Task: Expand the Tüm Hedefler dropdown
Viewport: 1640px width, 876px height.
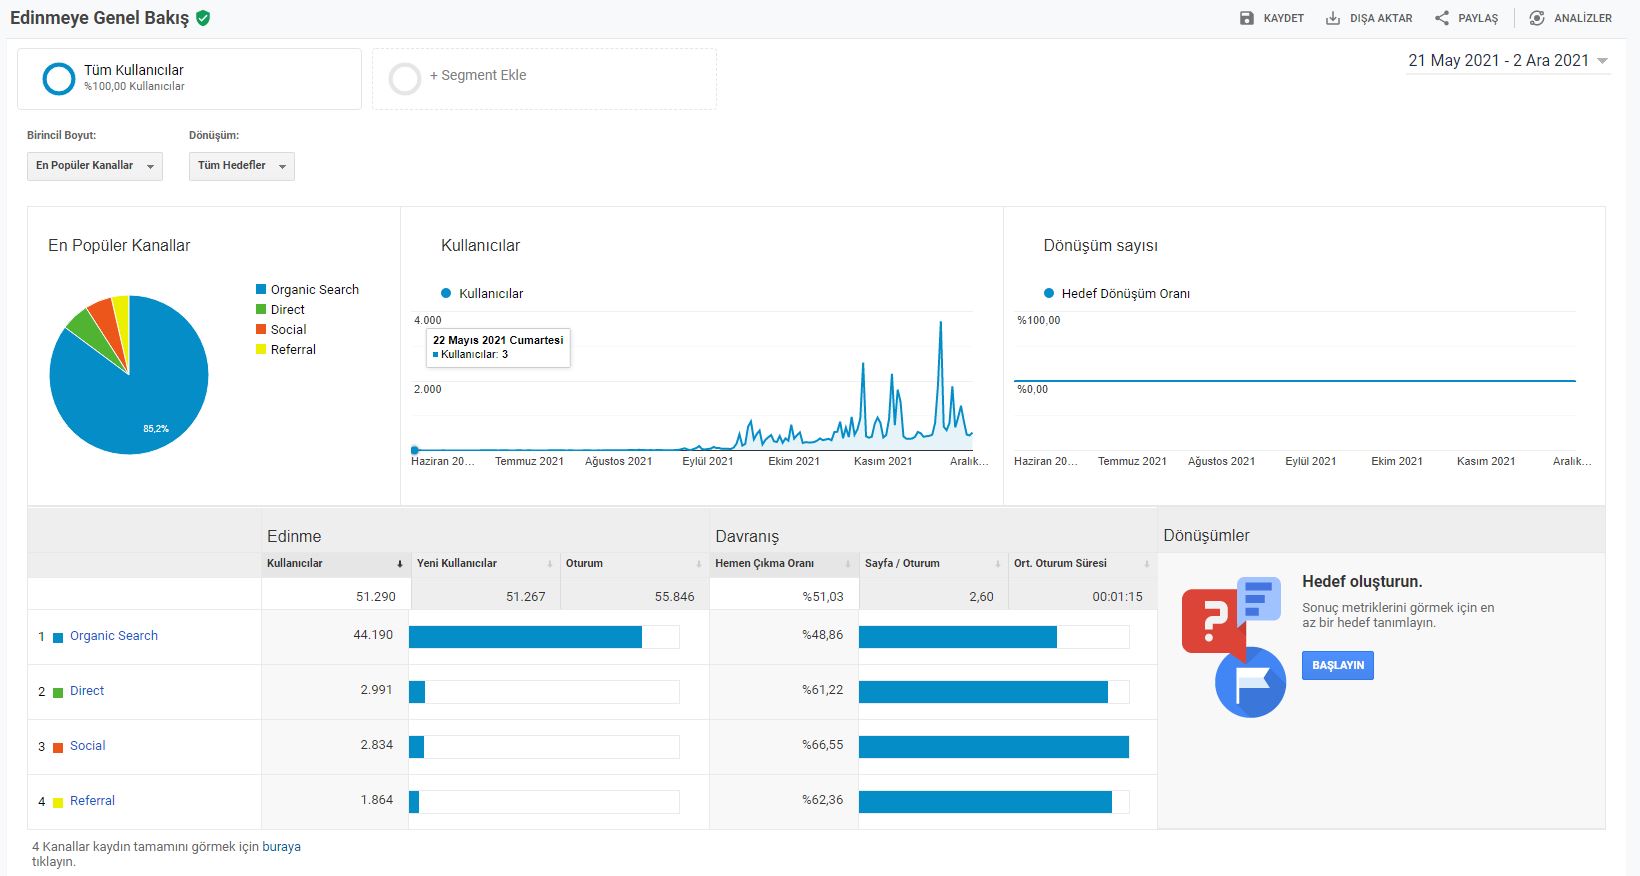Action: [x=241, y=166]
